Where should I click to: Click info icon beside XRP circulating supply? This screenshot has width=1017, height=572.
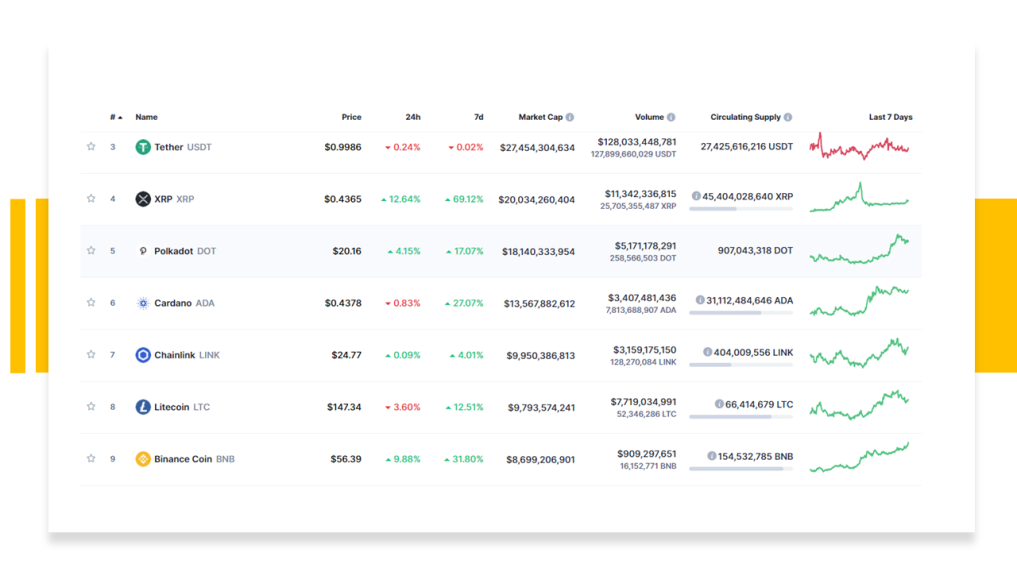coord(696,196)
